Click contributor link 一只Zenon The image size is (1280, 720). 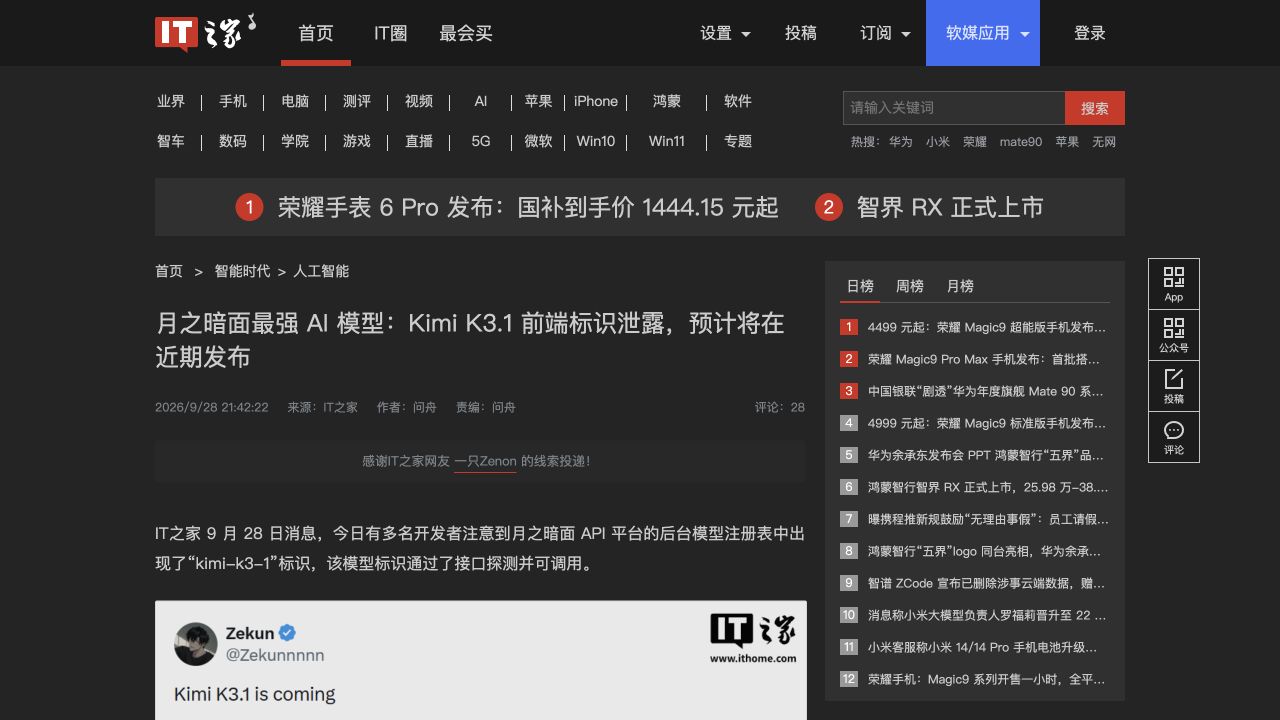tap(485, 461)
